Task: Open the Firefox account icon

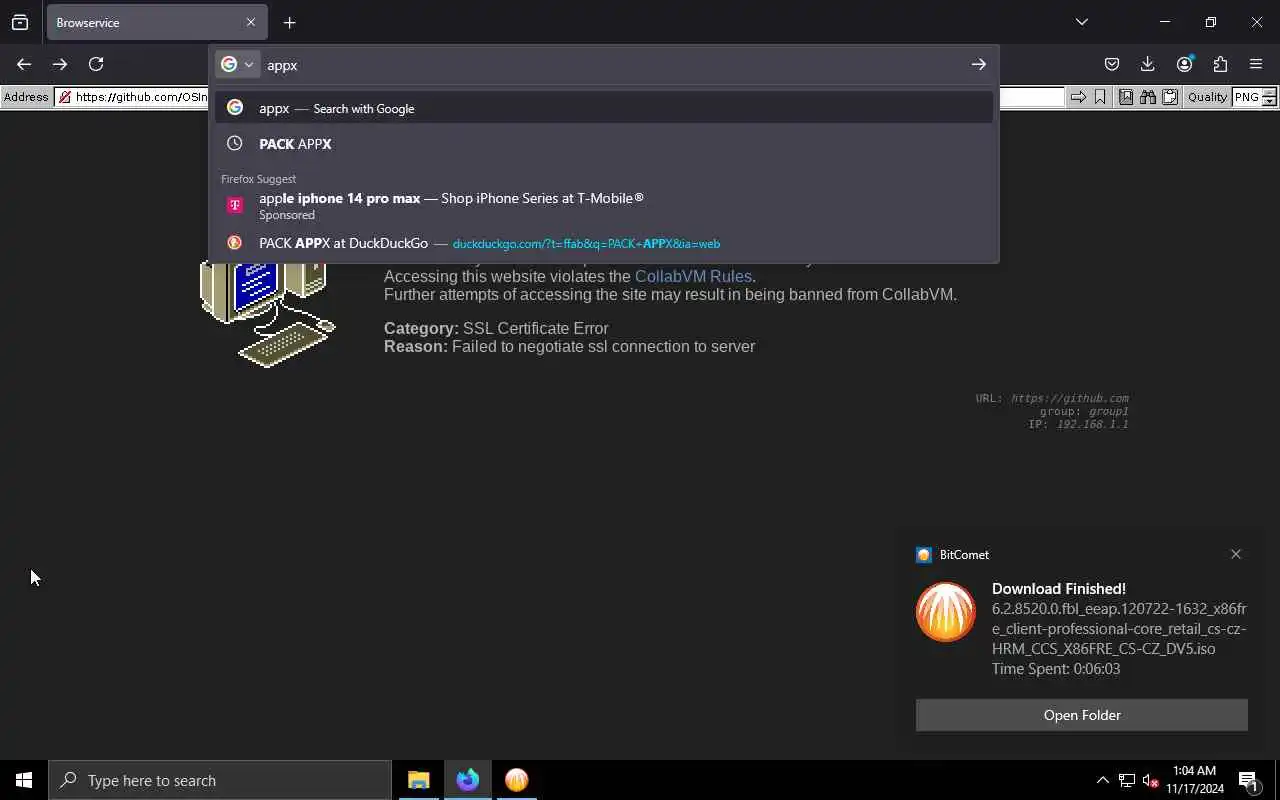Action: 1185,64
